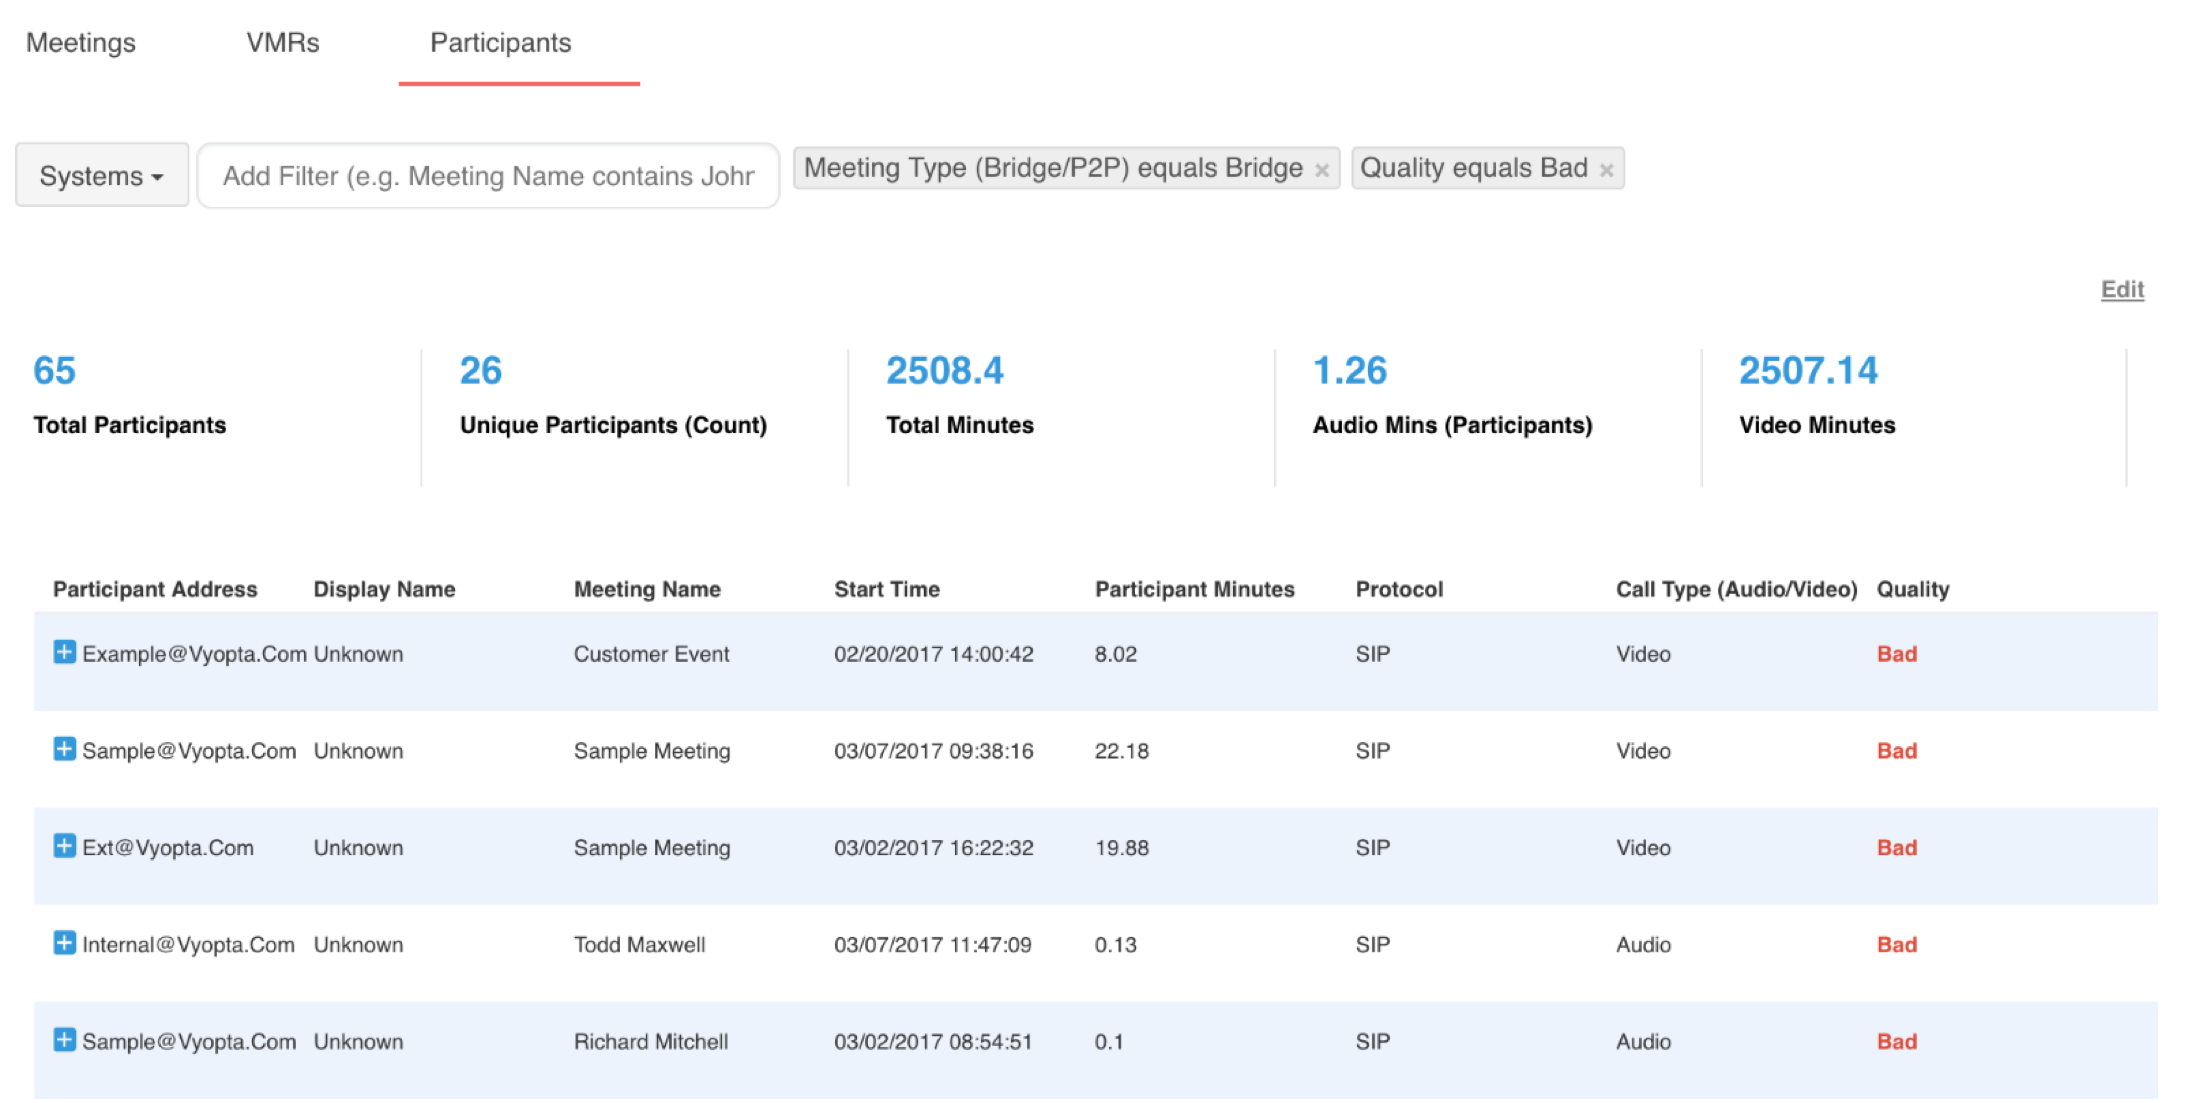
Task: Sort by Call Type (Audio/Video) column header
Action: [1736, 589]
